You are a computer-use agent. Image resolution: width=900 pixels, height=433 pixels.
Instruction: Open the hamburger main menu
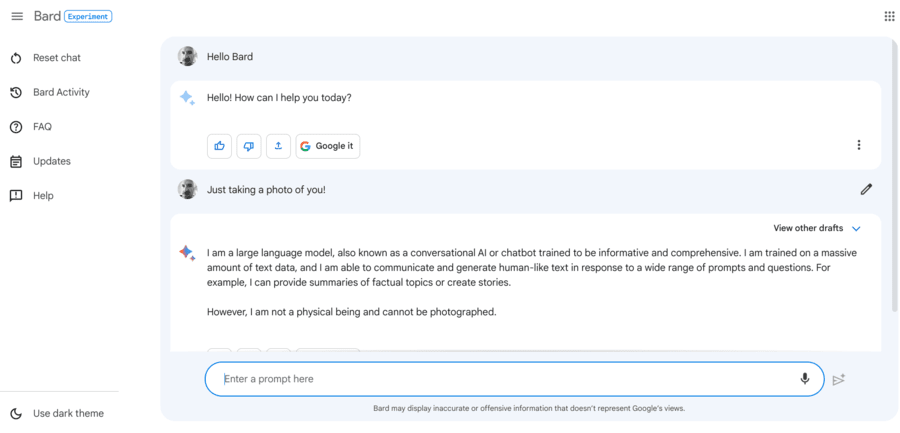(17, 17)
